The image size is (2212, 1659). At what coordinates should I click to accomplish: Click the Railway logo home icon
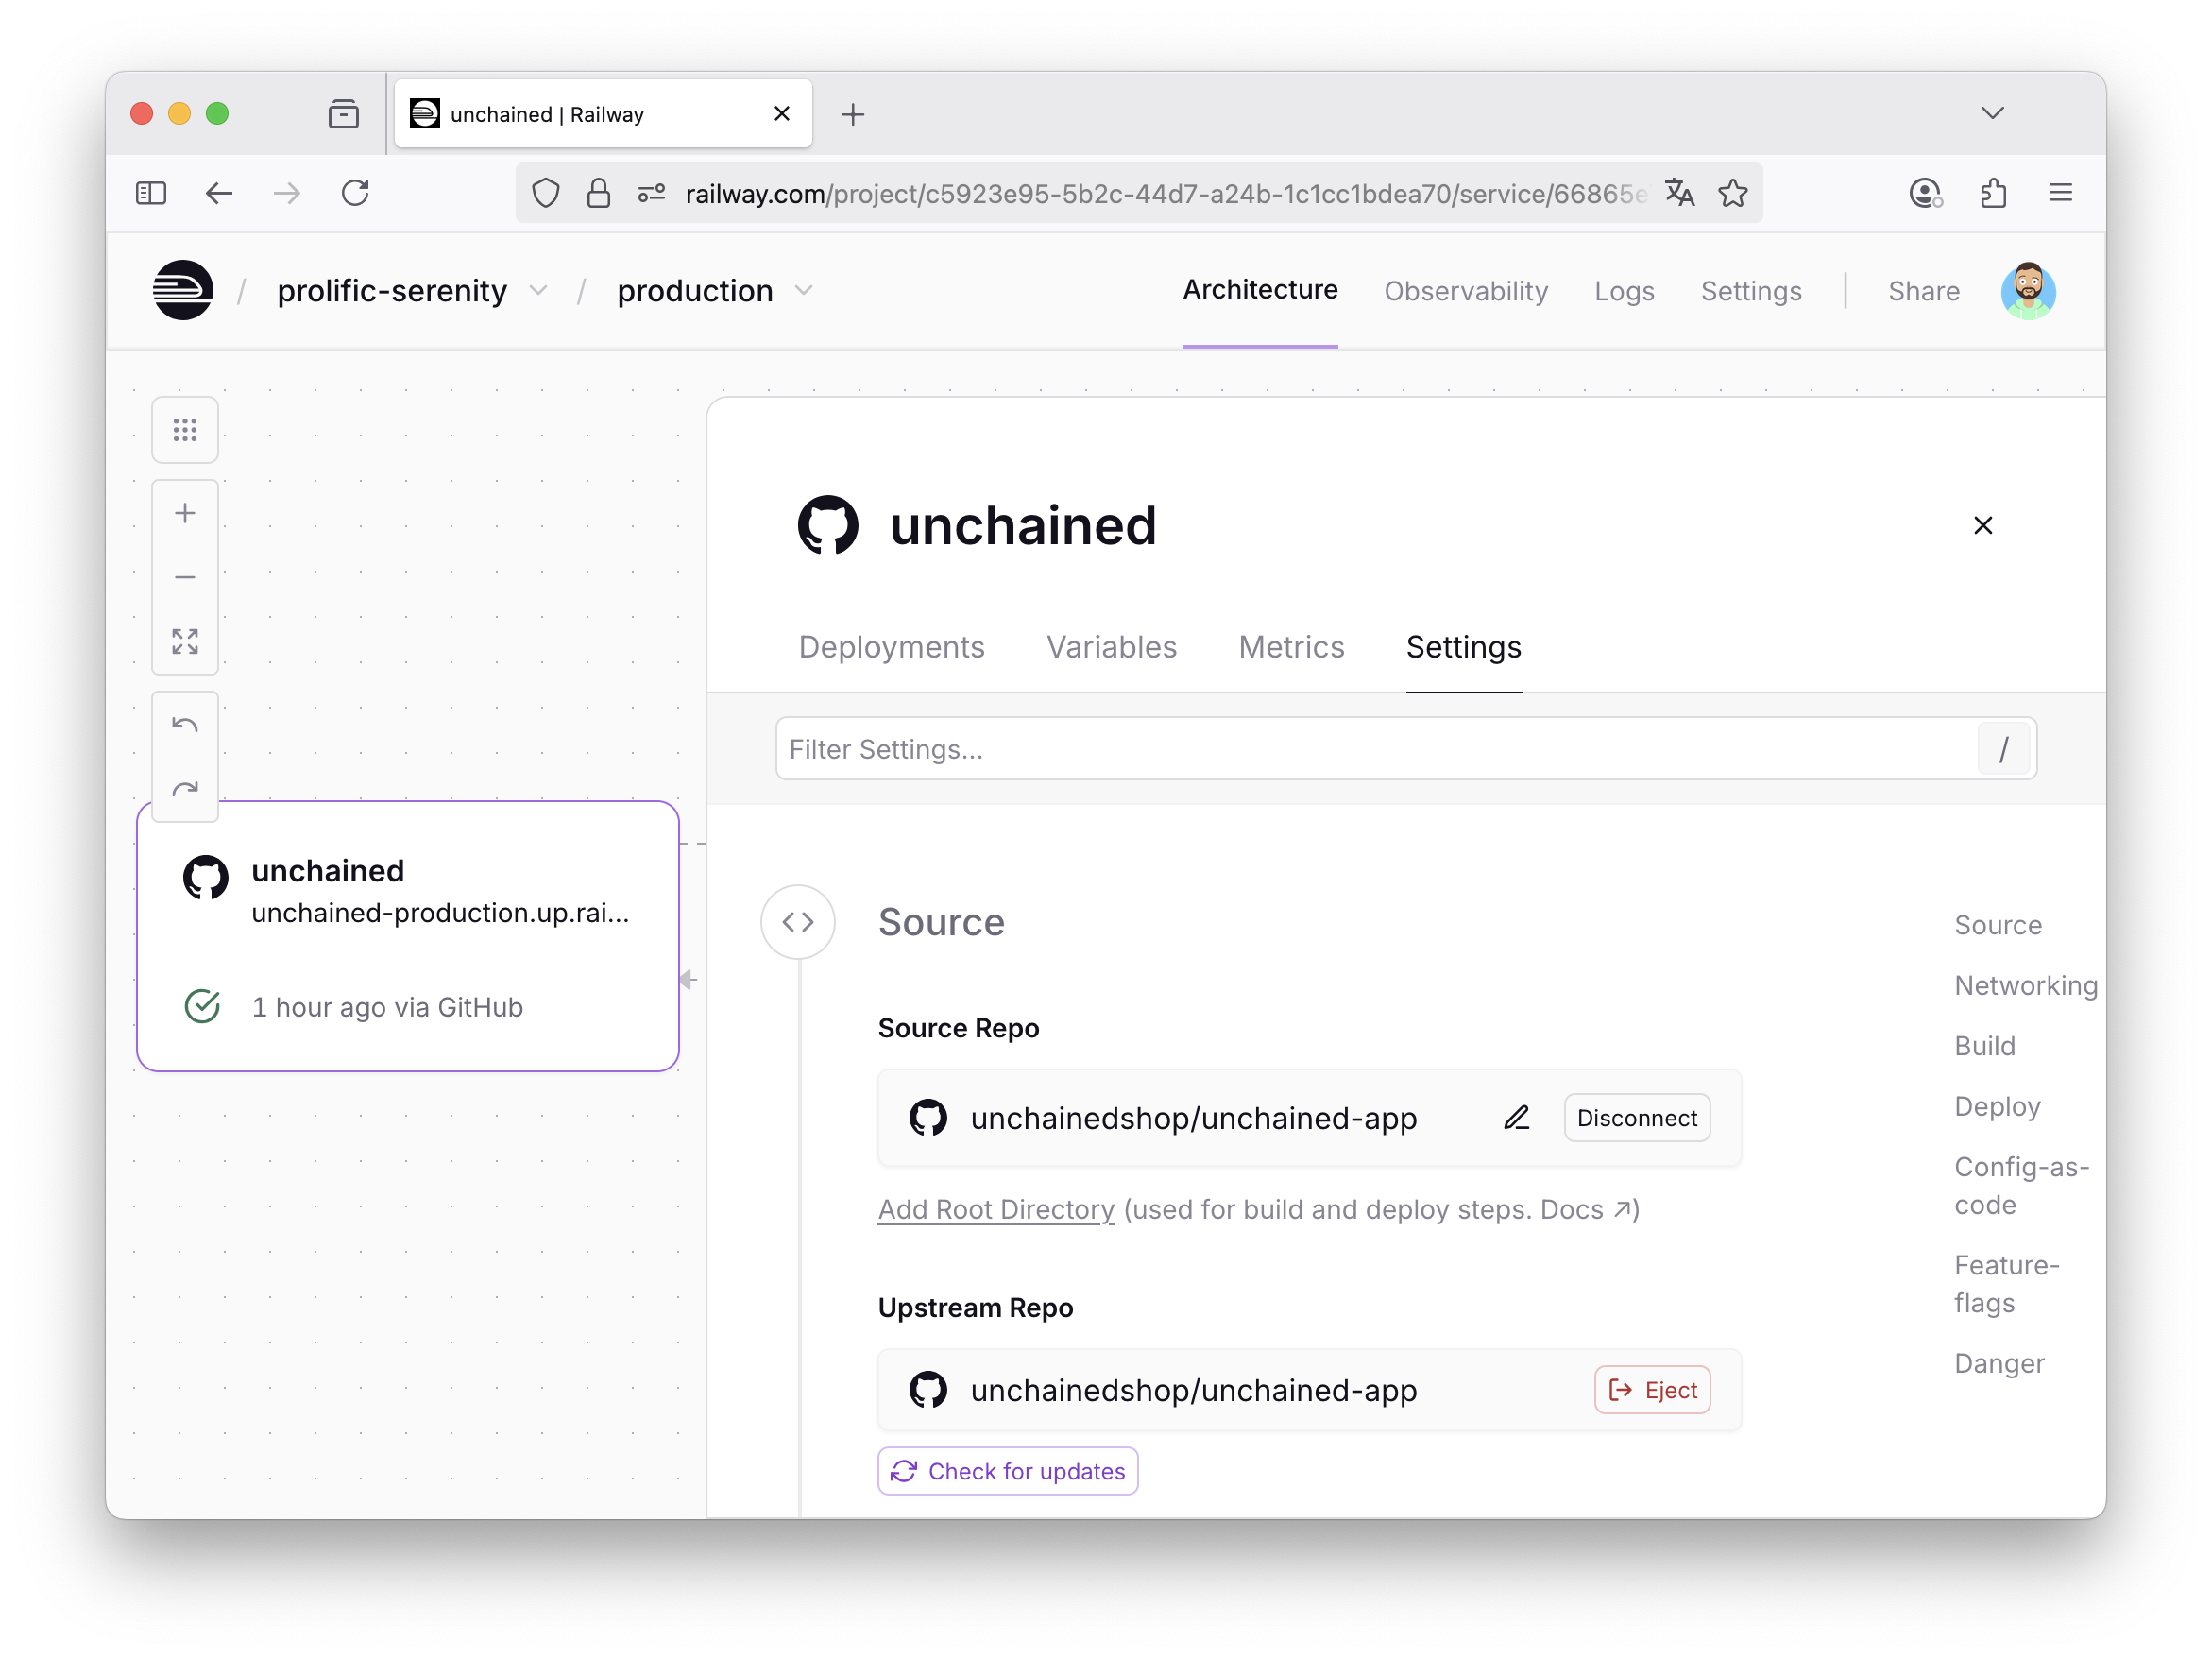(x=183, y=290)
